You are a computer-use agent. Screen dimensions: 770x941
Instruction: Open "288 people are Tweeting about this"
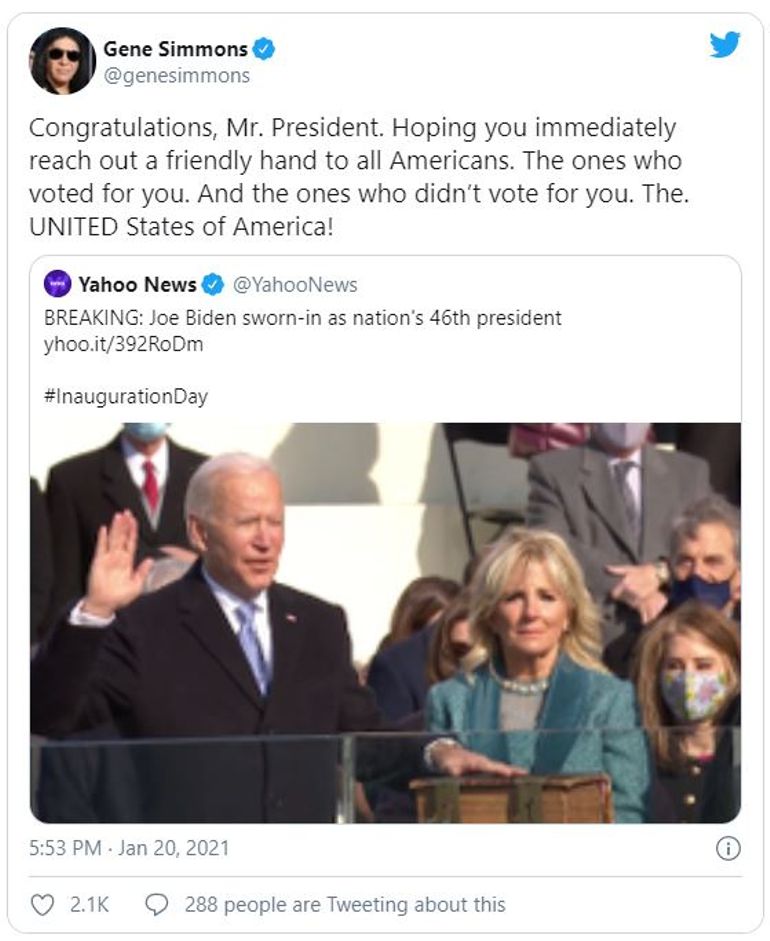pos(345,905)
